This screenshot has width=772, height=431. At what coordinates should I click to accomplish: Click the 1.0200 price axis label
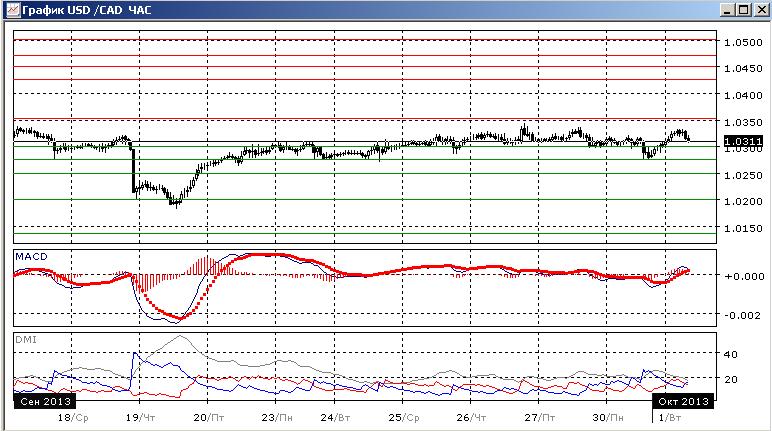pos(743,201)
